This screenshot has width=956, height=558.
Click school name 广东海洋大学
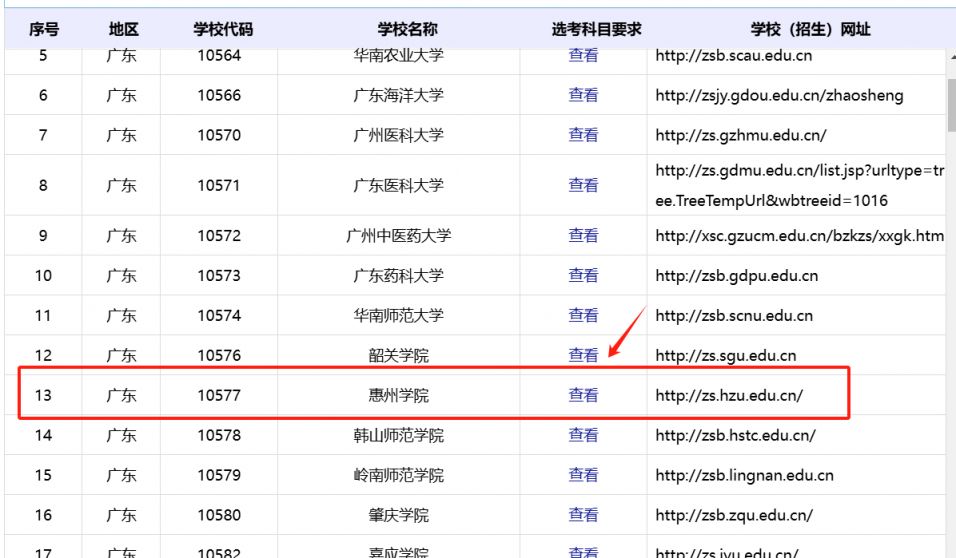pyautogui.click(x=399, y=95)
